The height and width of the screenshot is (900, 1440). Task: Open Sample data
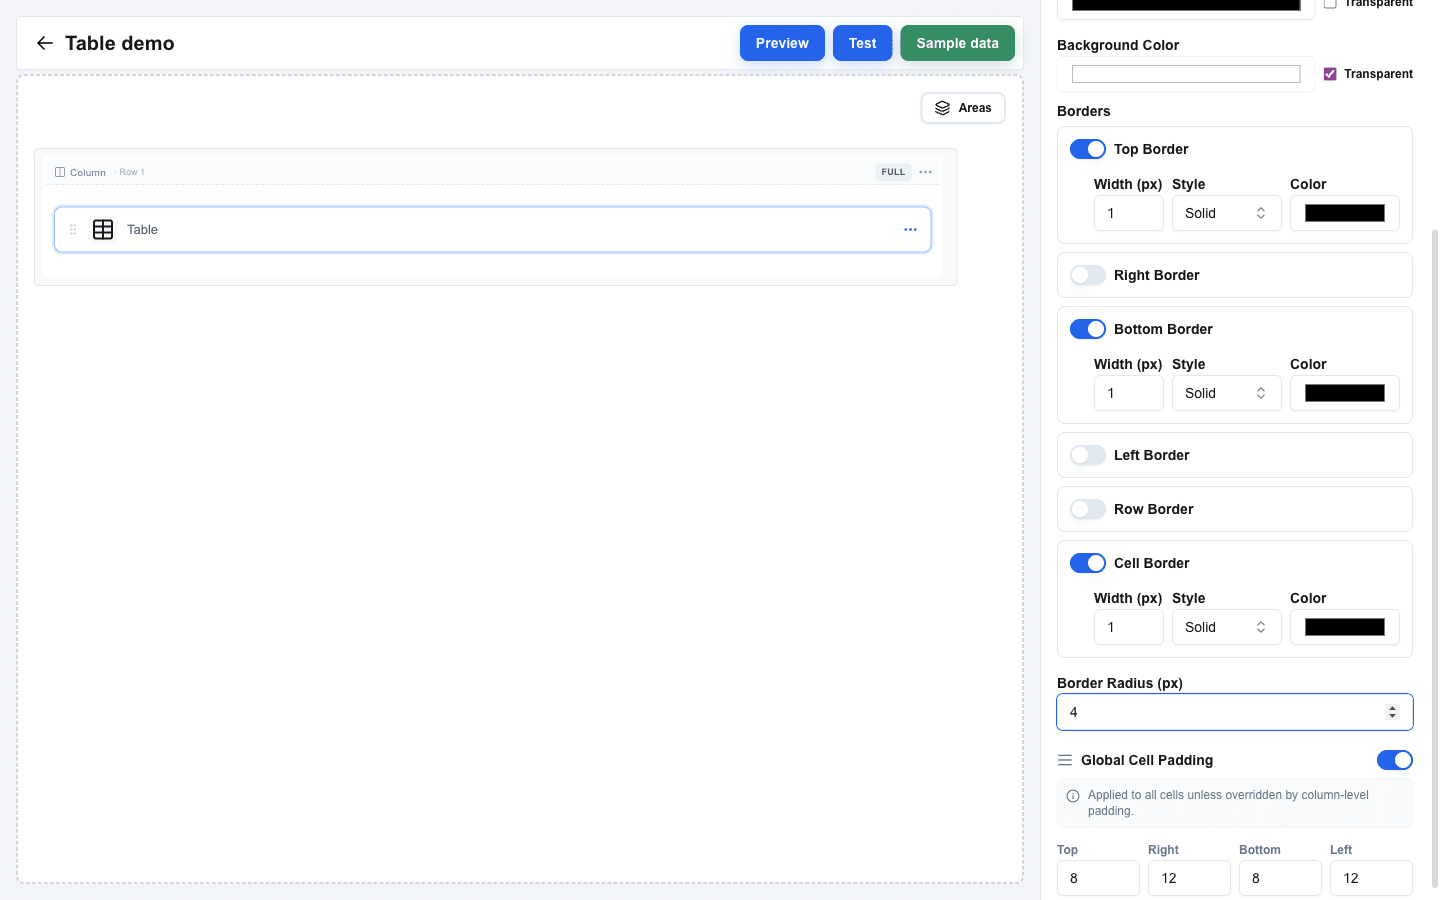click(957, 43)
